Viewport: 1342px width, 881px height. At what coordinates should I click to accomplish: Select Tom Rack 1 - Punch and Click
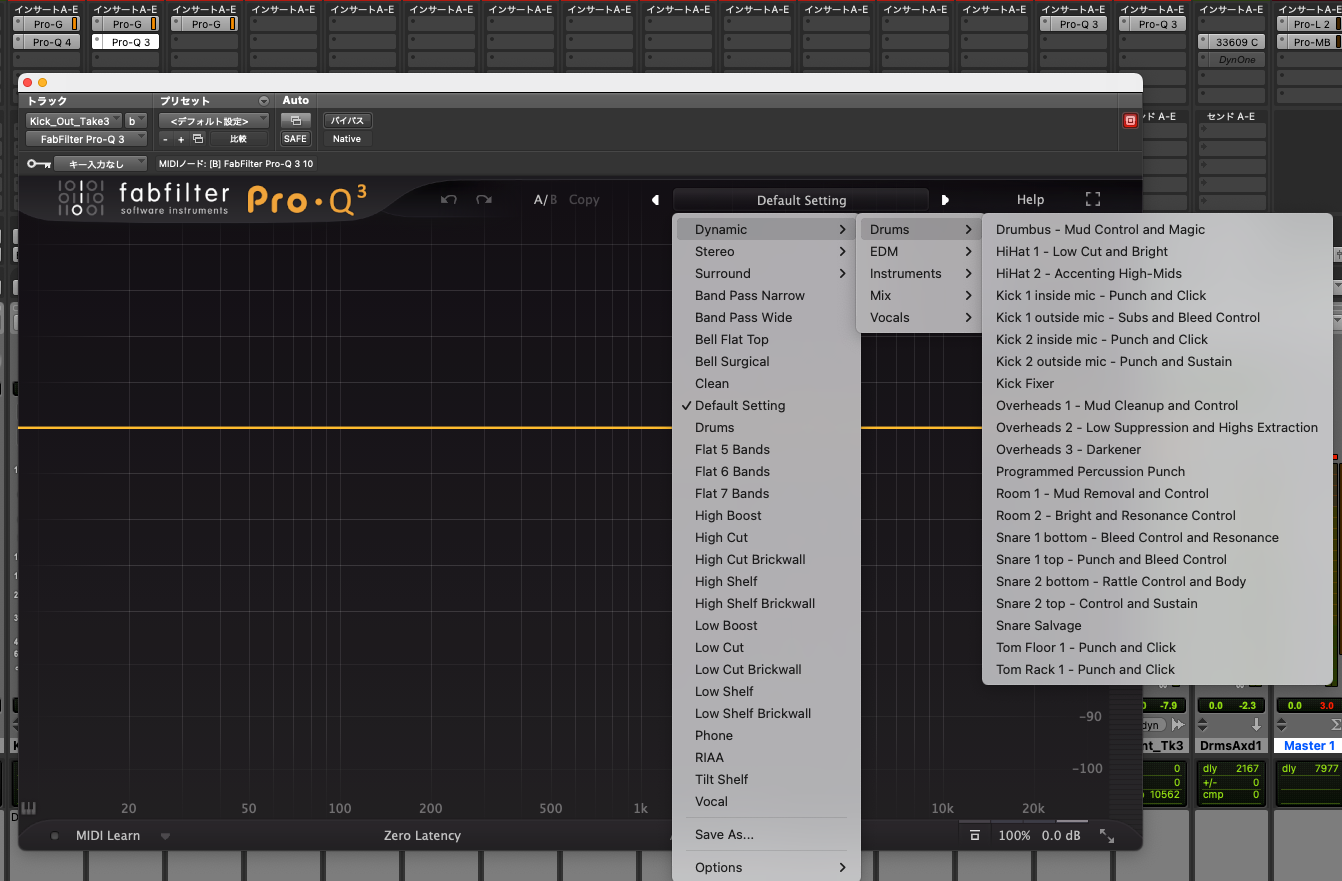(1157, 670)
